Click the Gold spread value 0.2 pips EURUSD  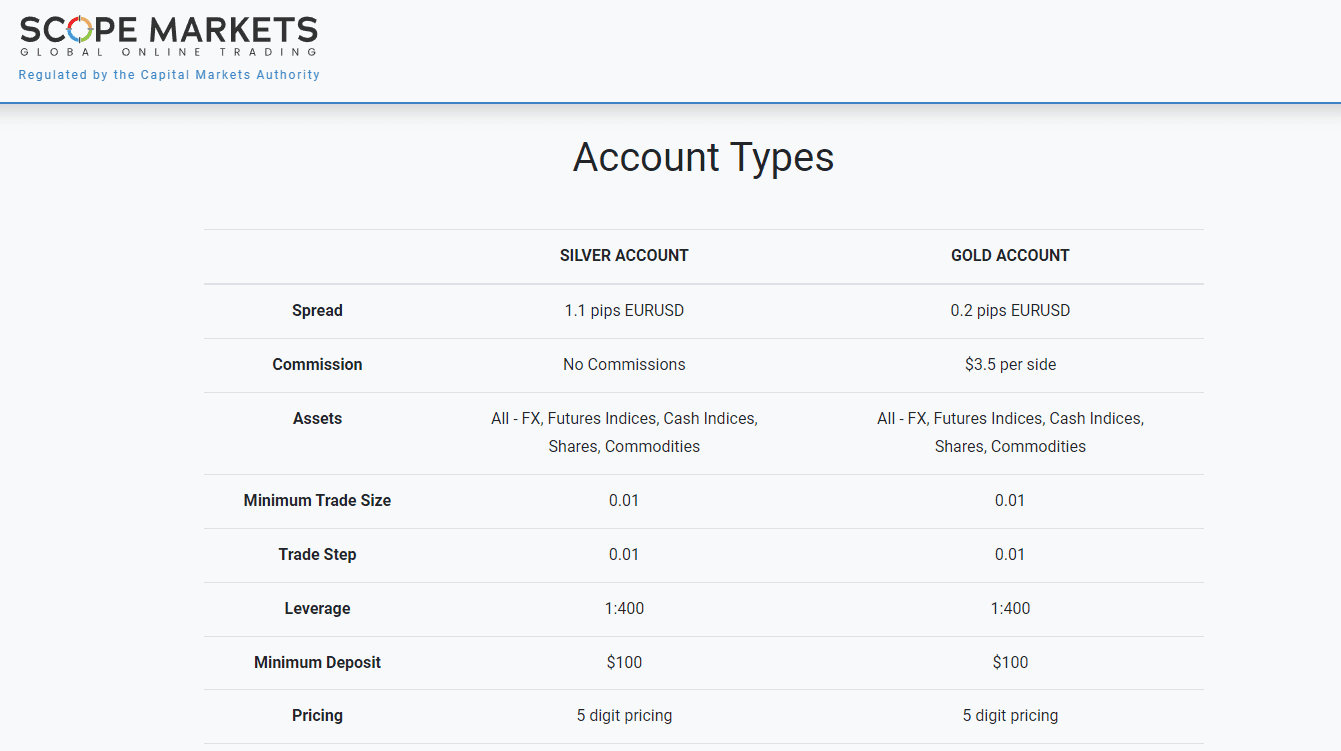click(1010, 310)
